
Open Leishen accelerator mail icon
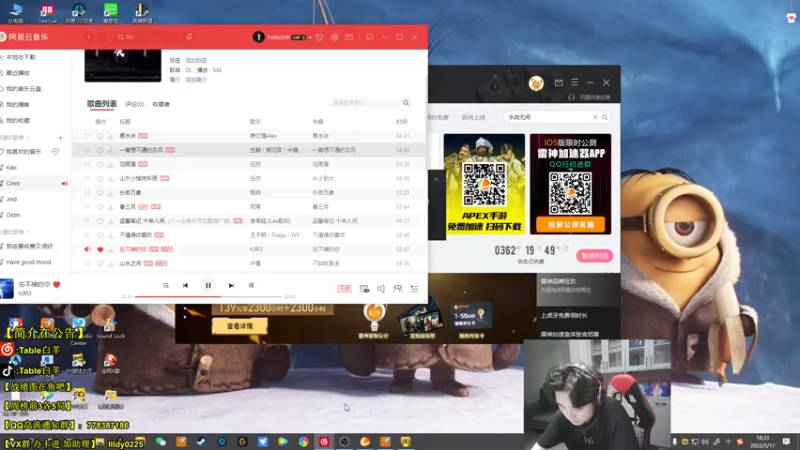(559, 83)
